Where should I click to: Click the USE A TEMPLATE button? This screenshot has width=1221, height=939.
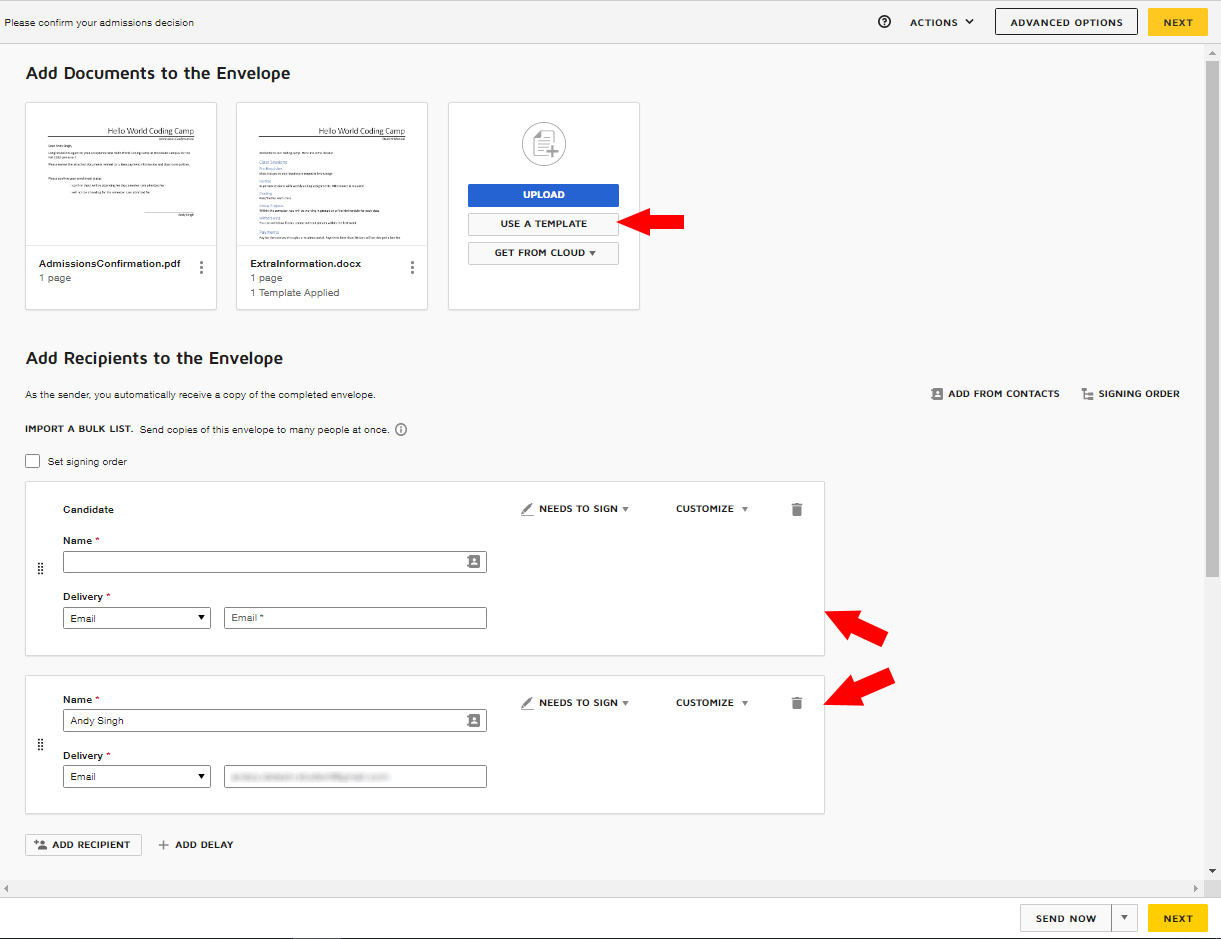543,224
